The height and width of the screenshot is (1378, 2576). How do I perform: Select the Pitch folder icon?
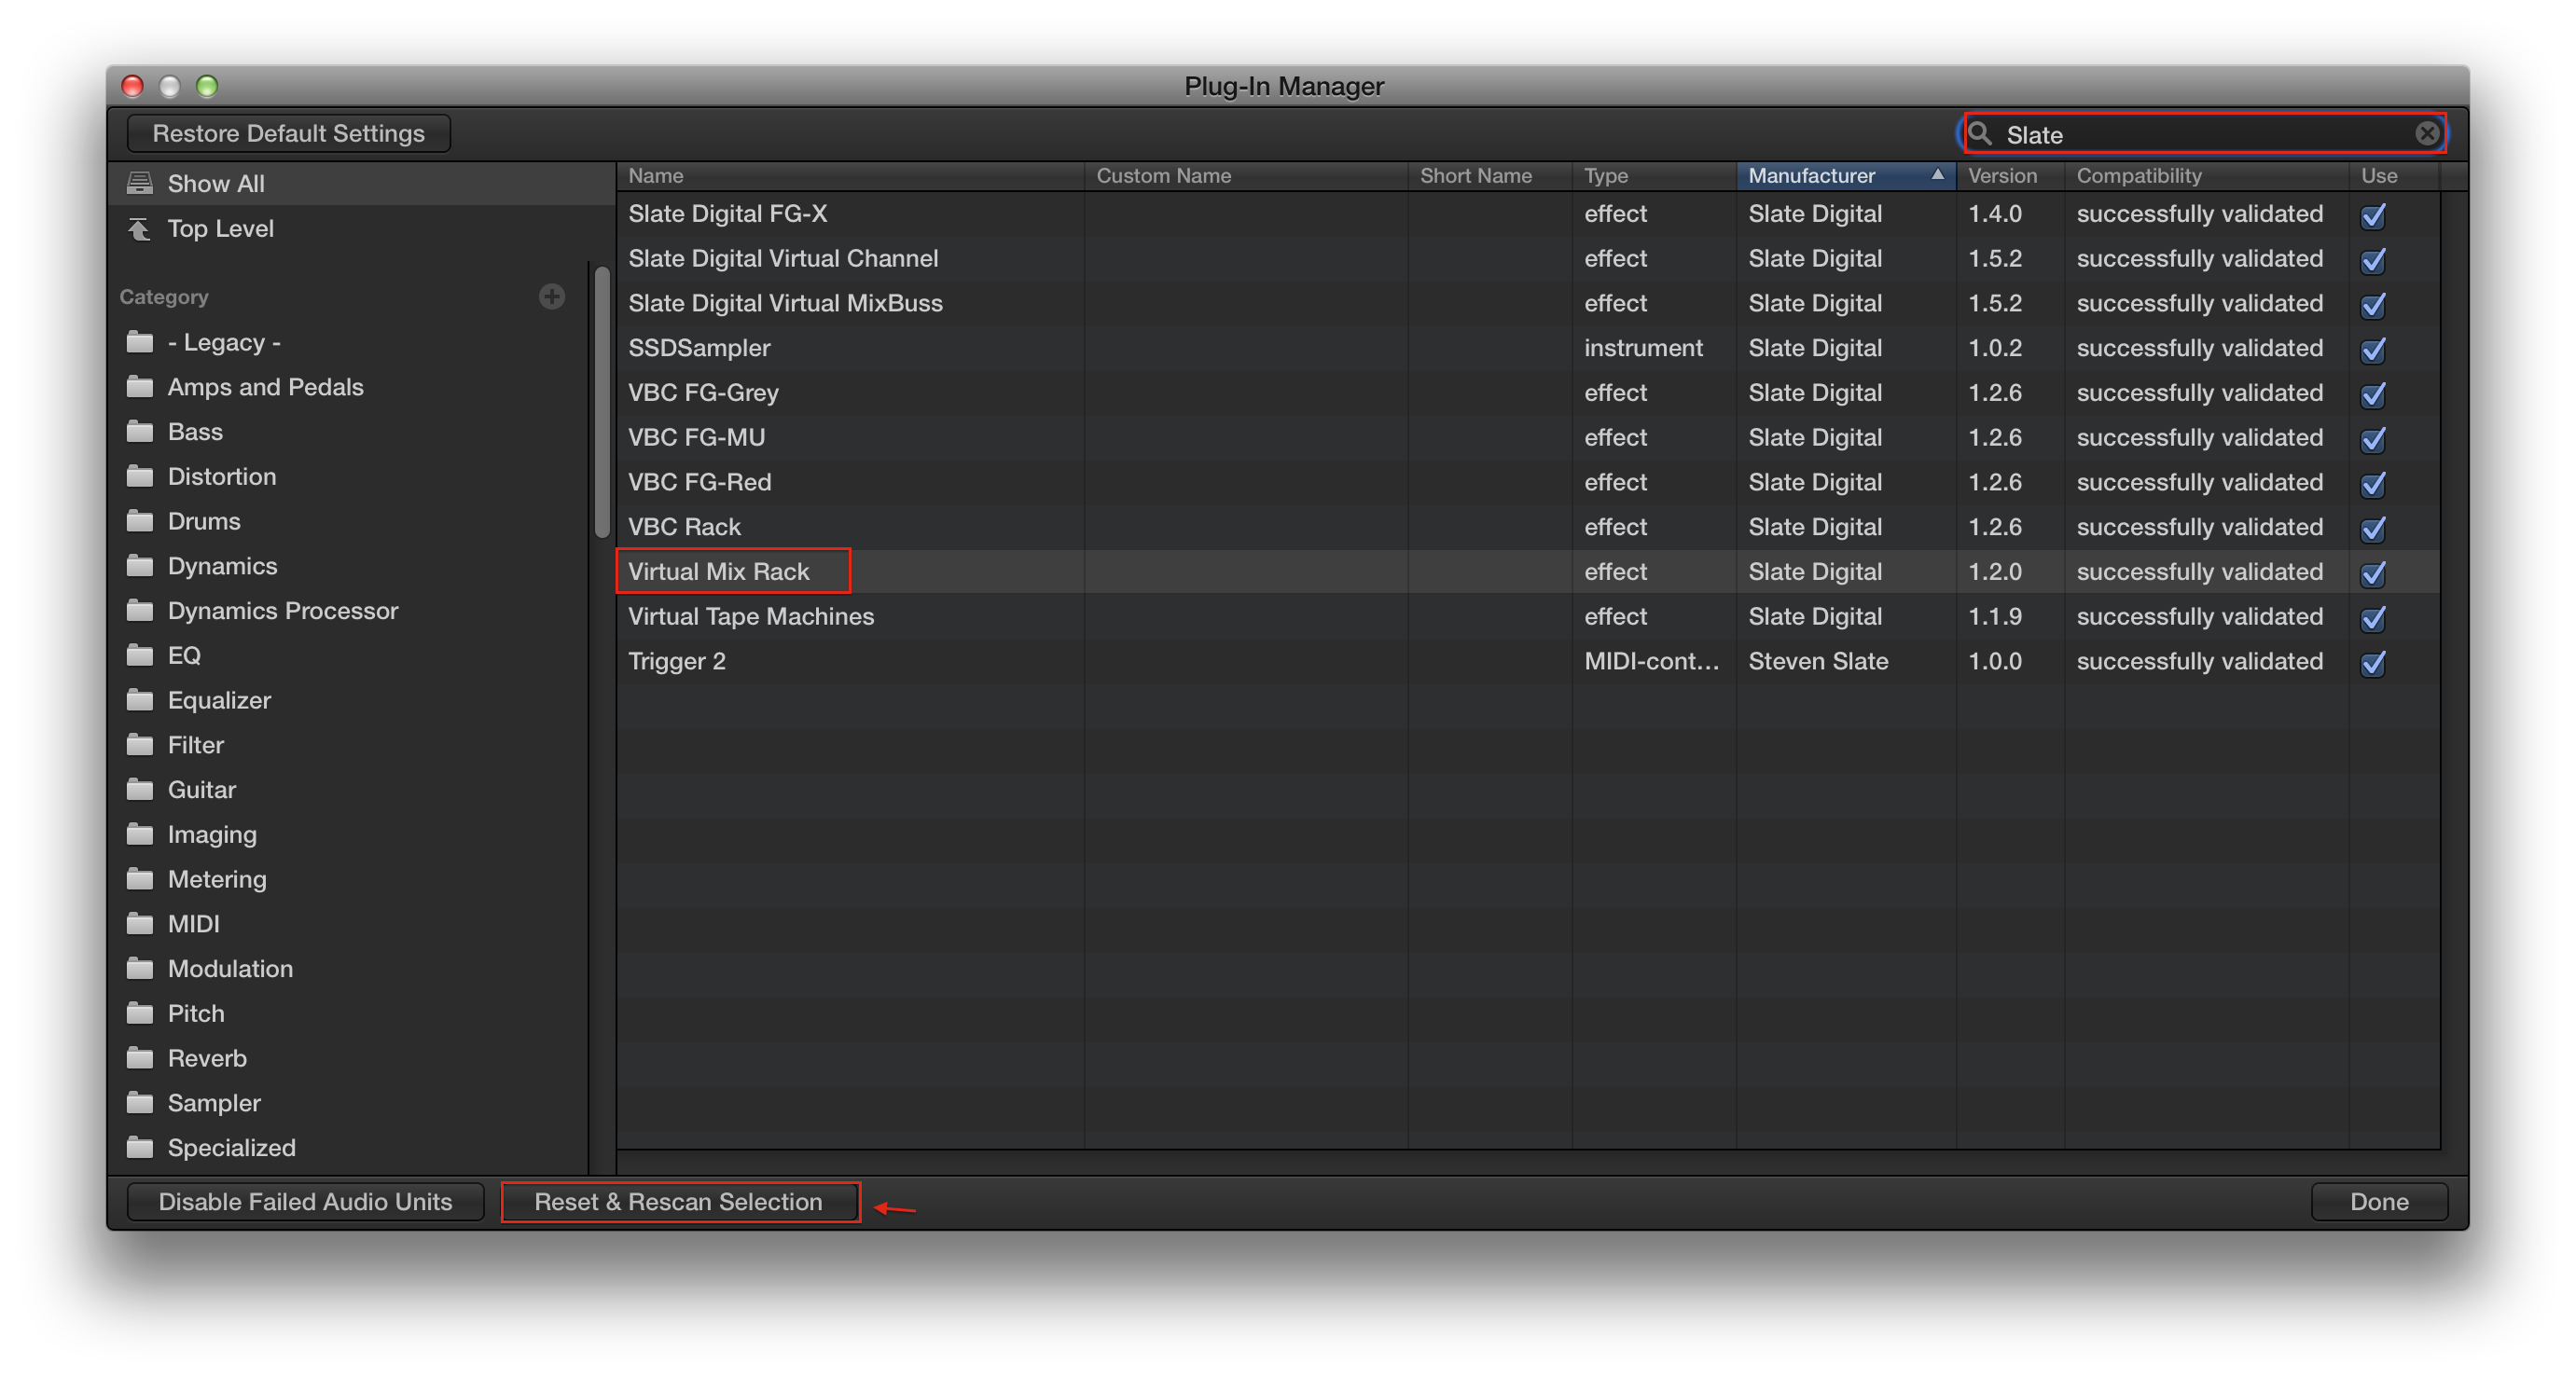pyautogui.click(x=140, y=1014)
